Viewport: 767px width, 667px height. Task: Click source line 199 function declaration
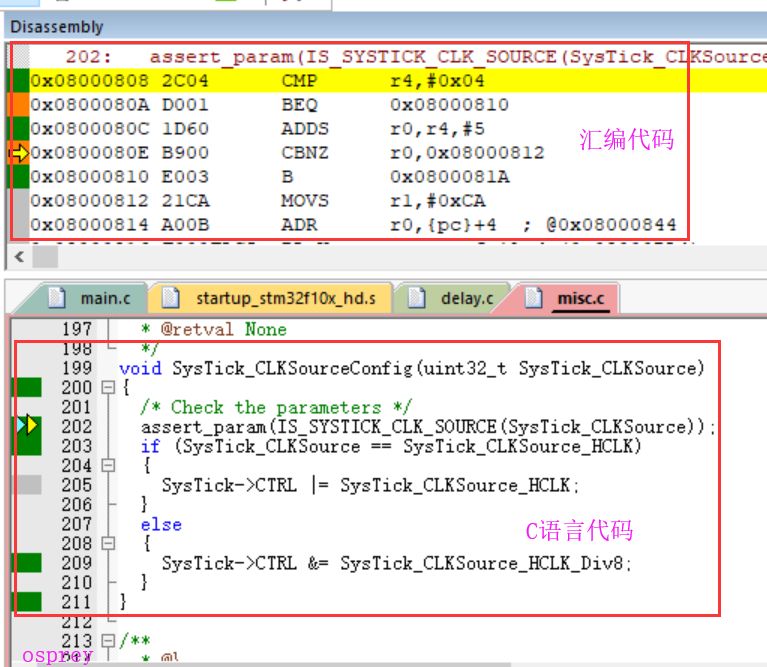411,368
